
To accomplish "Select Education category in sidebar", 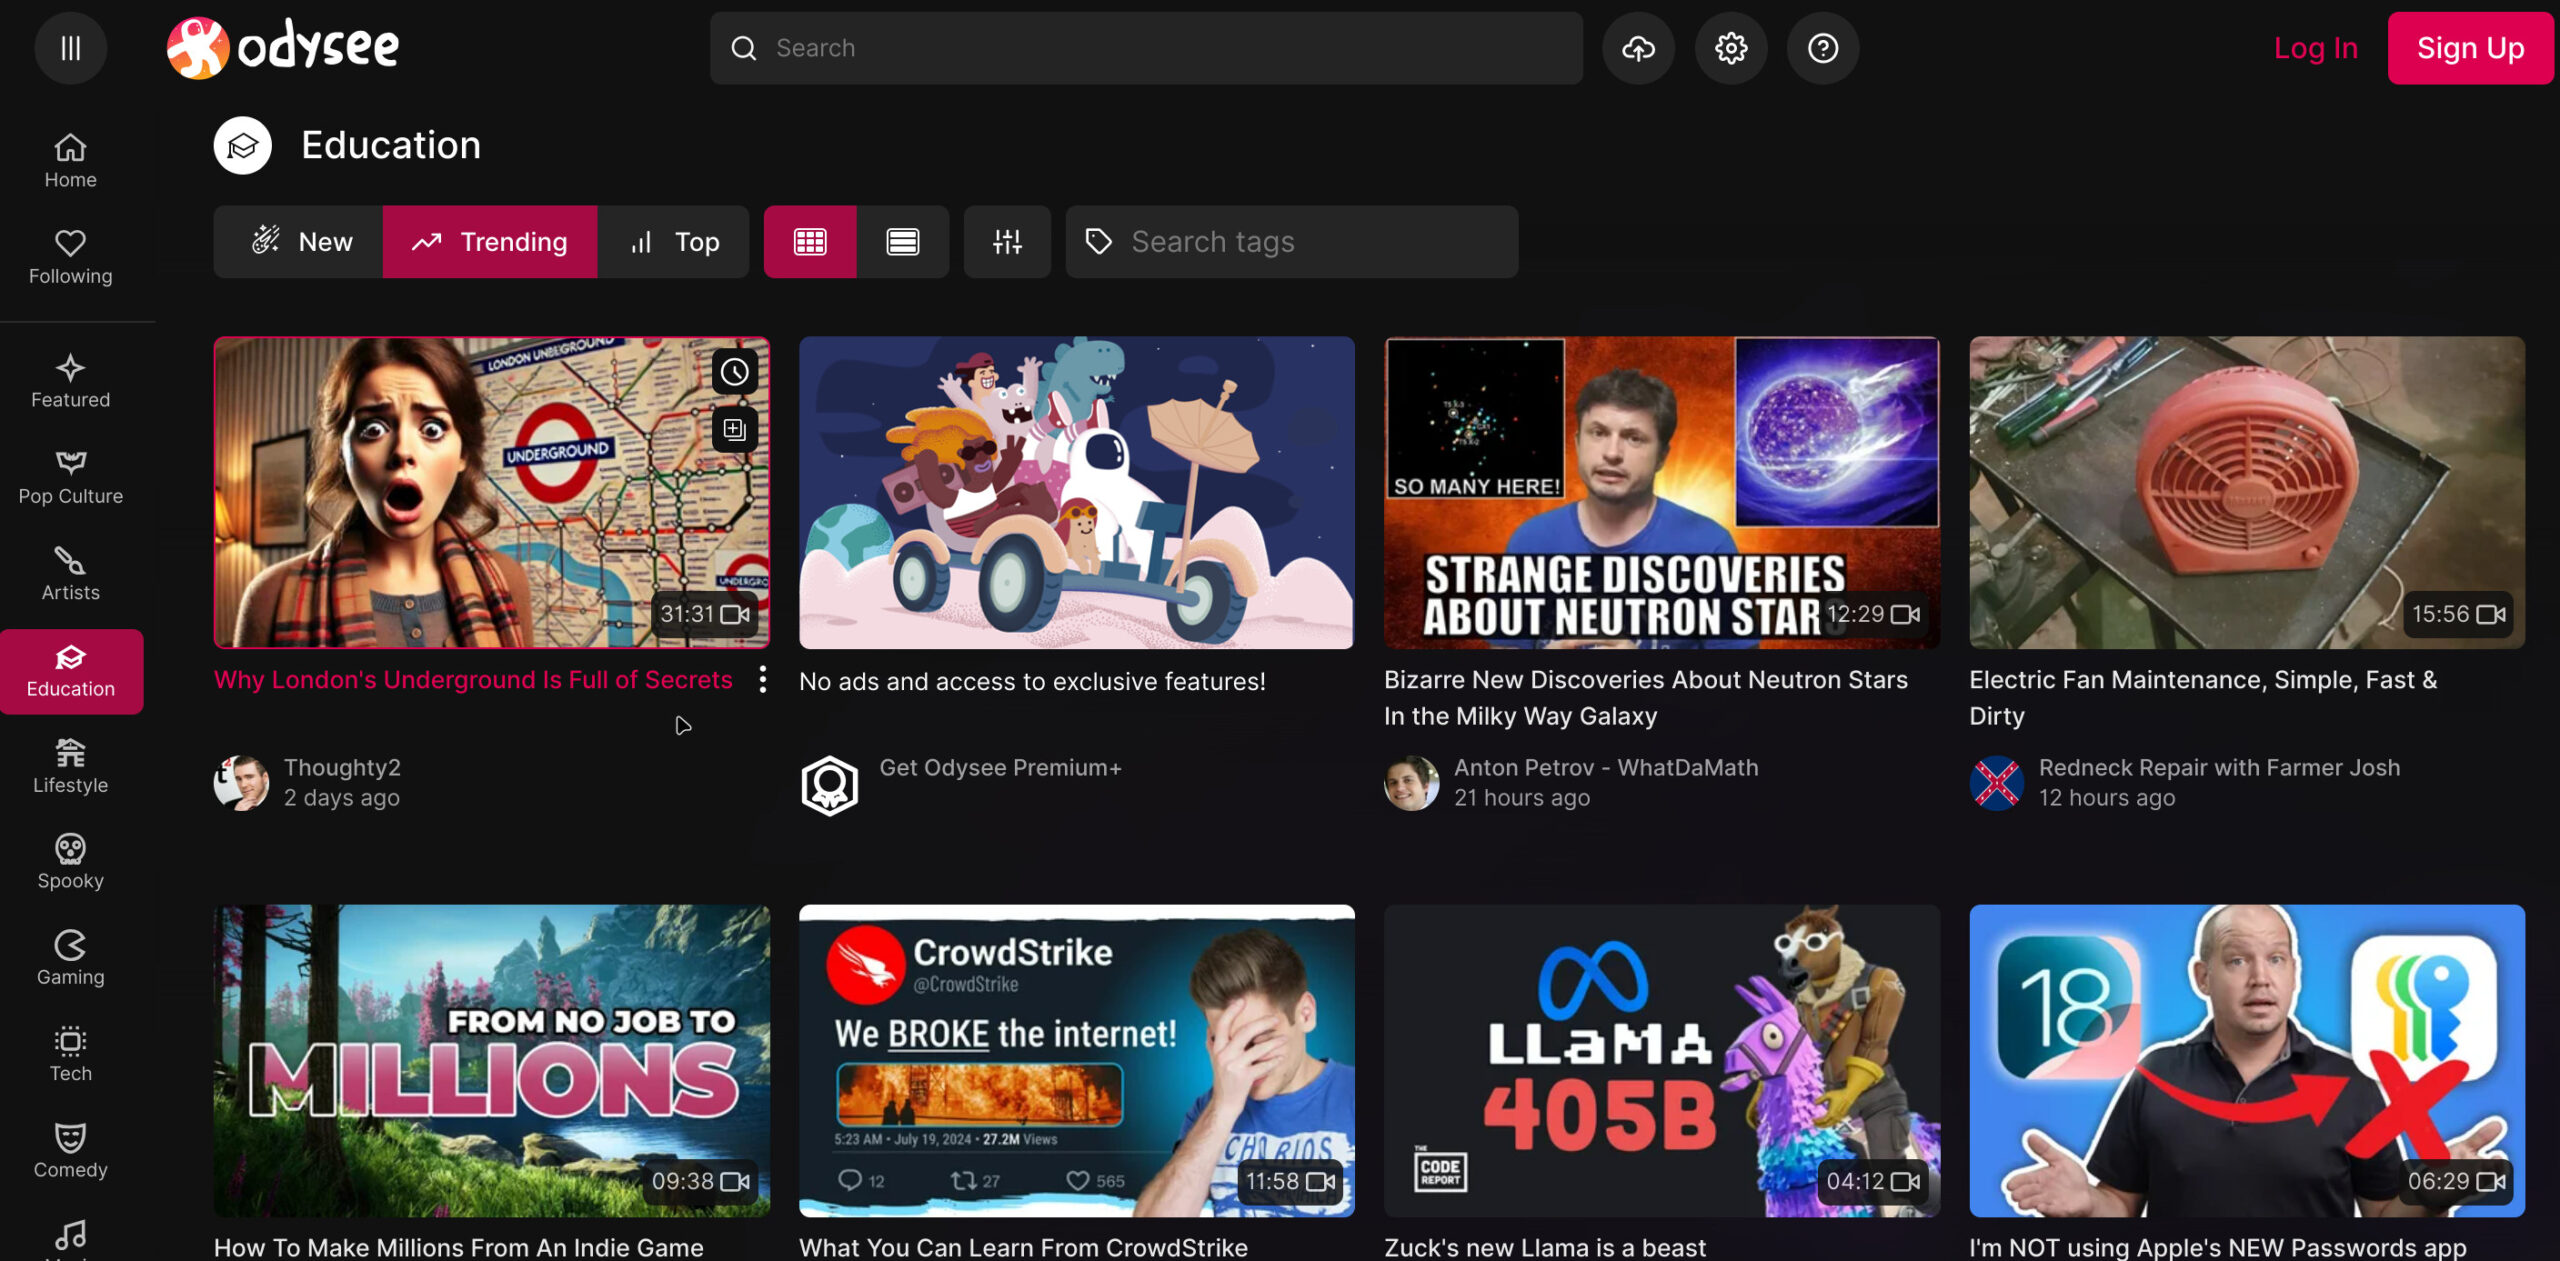I will tap(70, 671).
